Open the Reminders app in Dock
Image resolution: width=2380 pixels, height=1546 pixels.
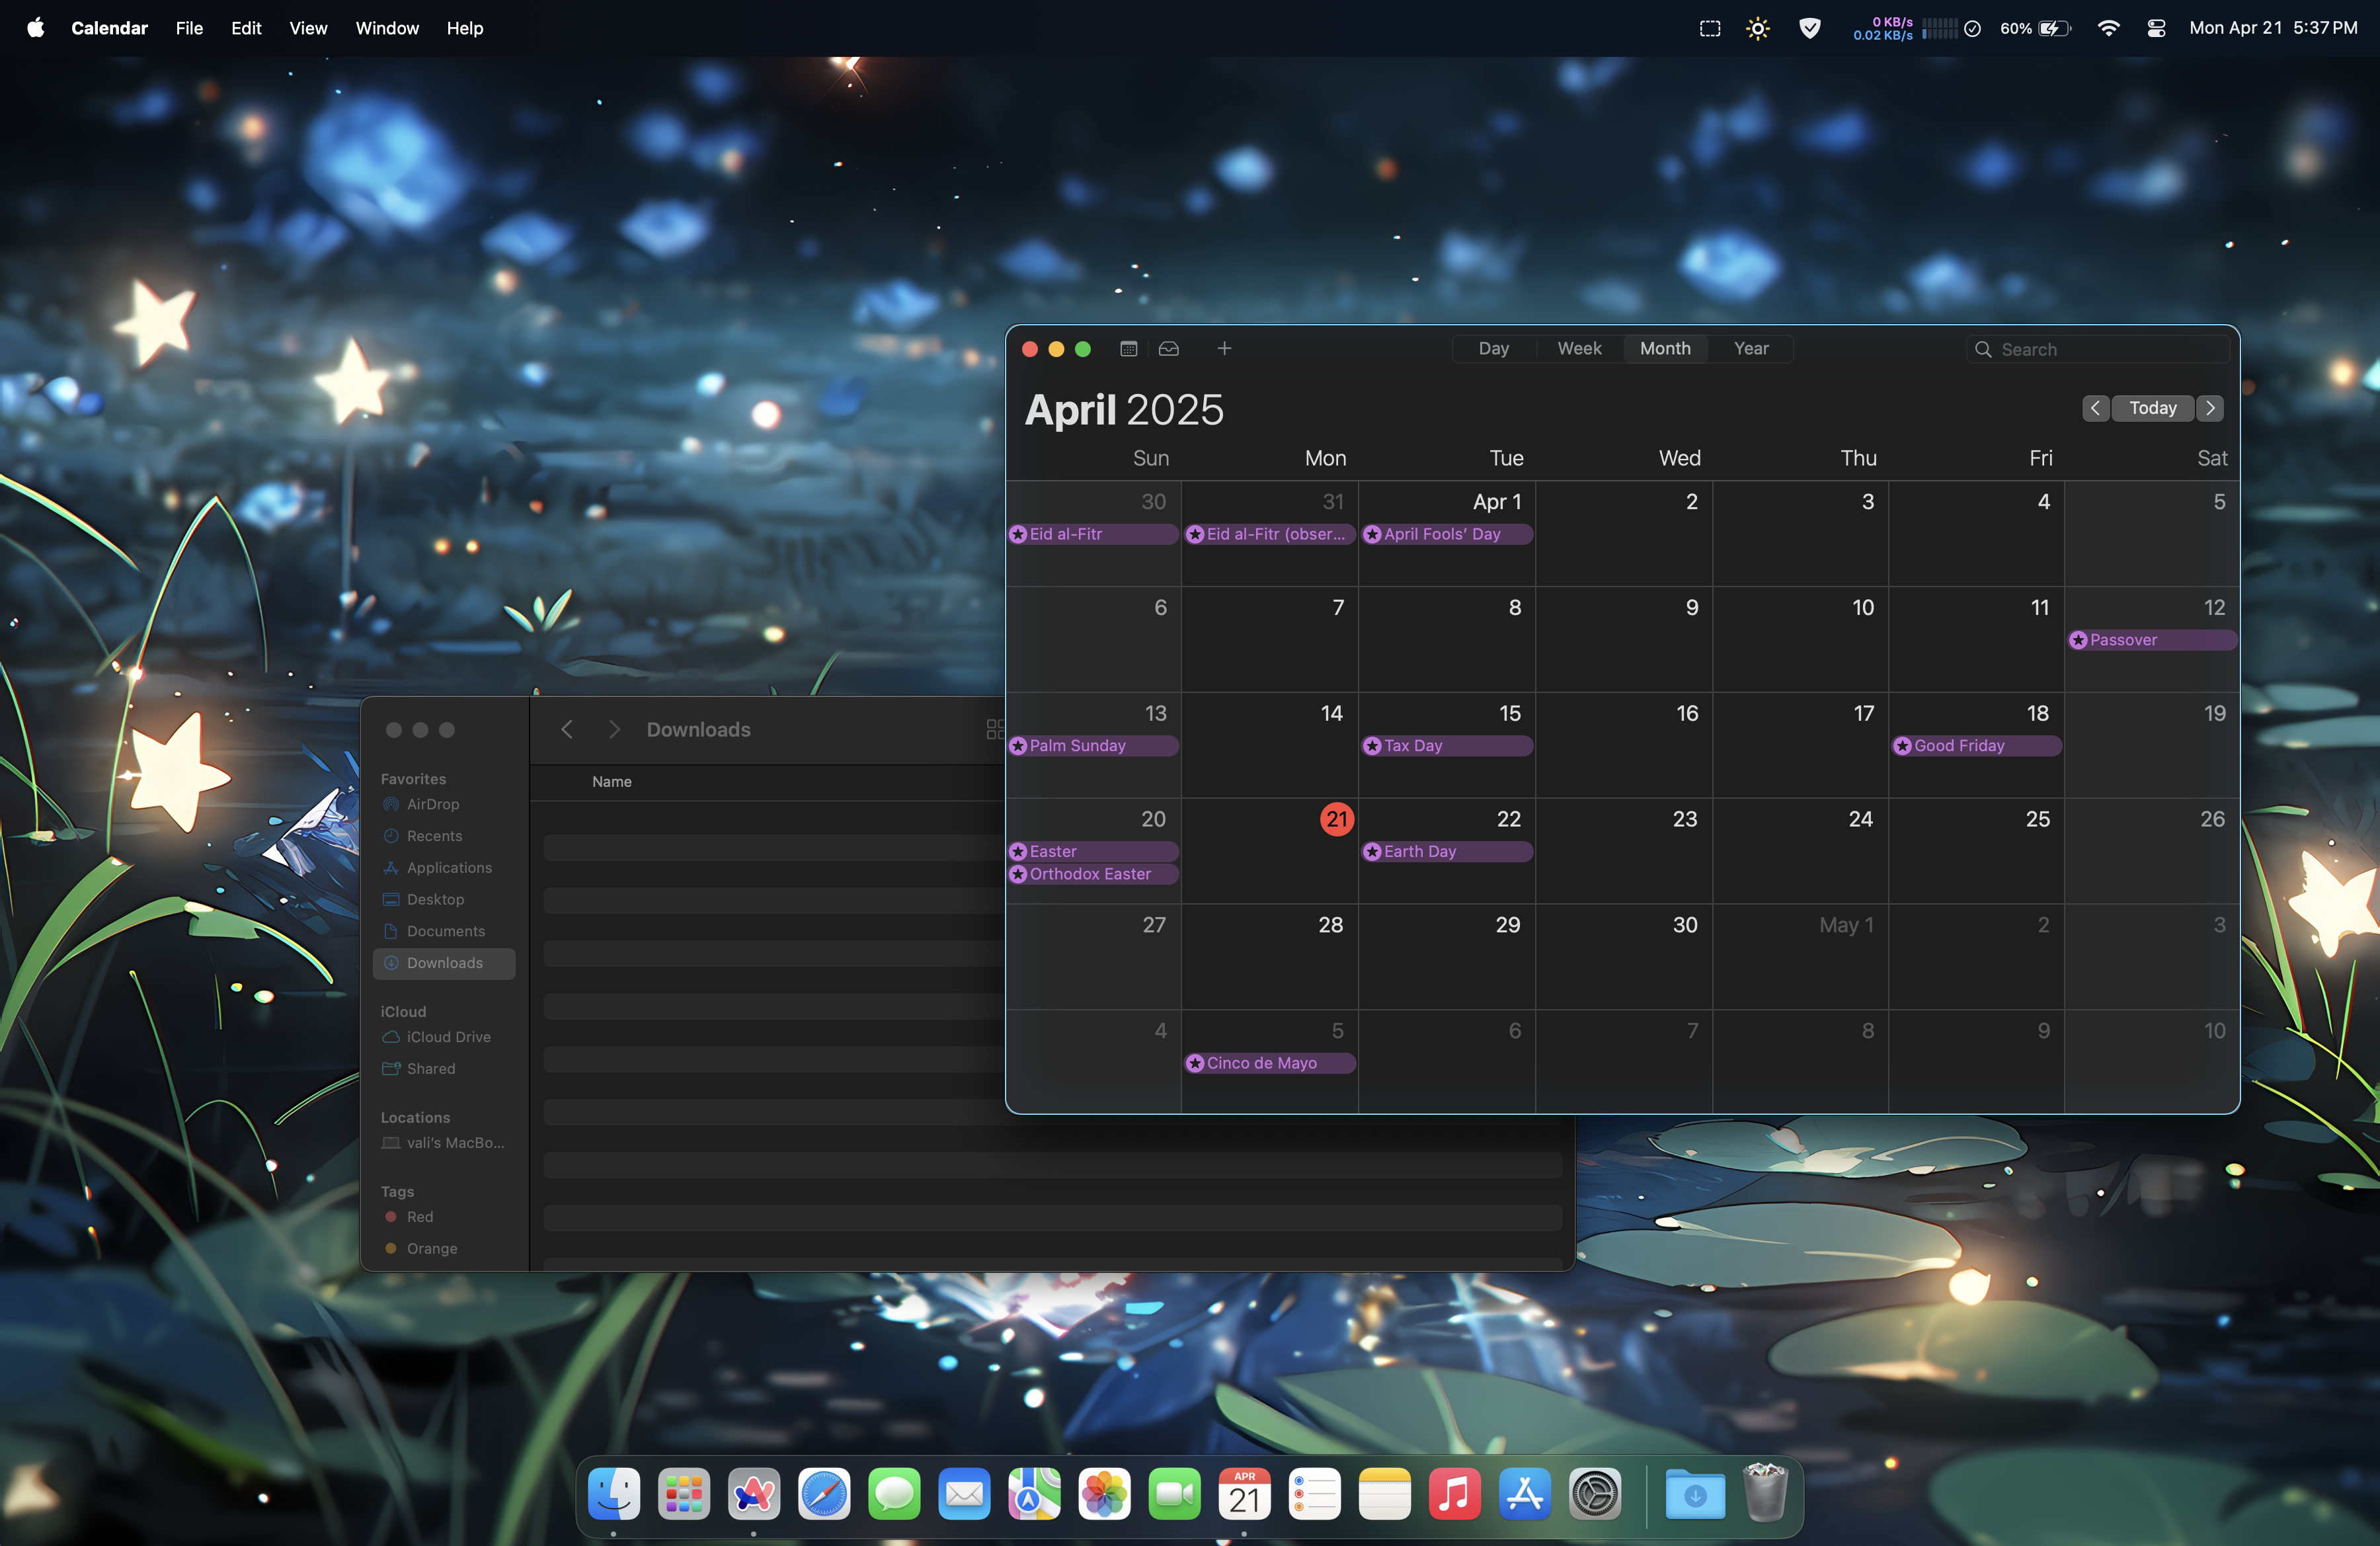tap(1314, 1495)
